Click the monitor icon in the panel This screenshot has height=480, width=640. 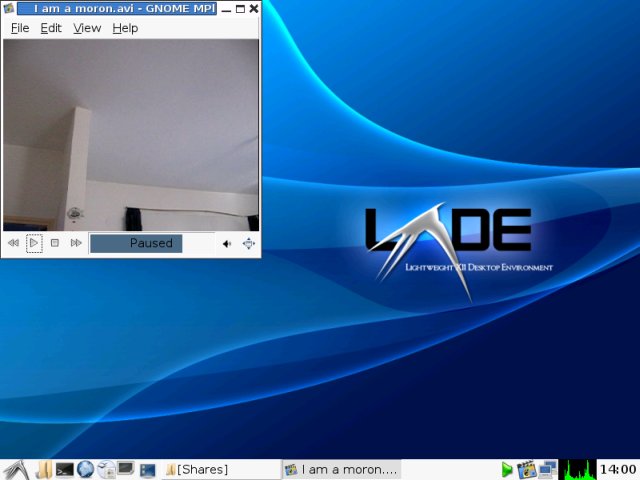click(126, 469)
